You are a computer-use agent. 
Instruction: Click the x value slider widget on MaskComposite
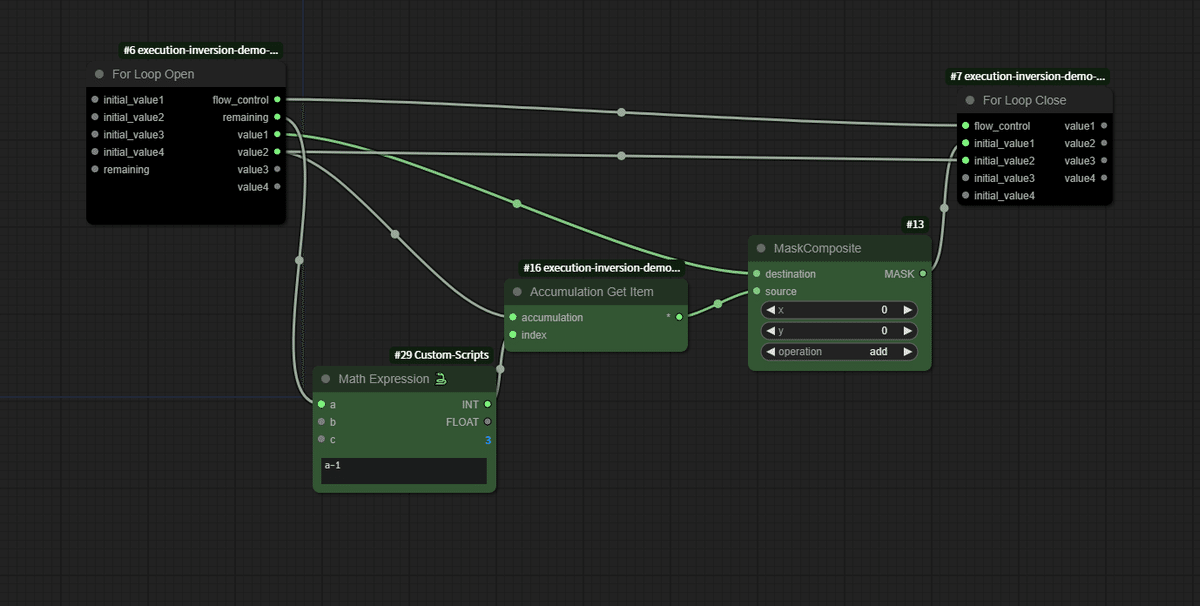coord(838,309)
